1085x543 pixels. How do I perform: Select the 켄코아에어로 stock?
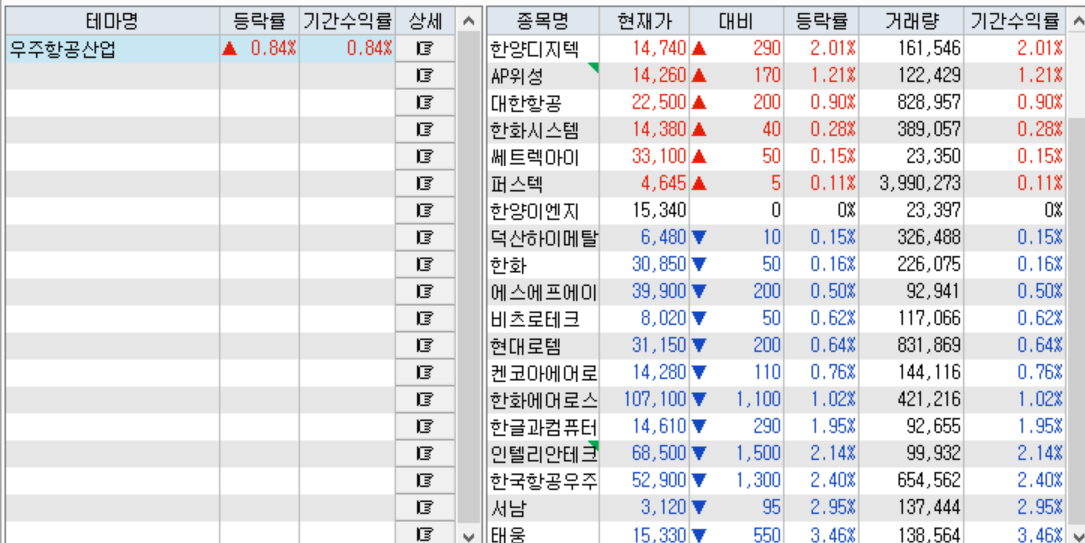[x=544, y=372]
